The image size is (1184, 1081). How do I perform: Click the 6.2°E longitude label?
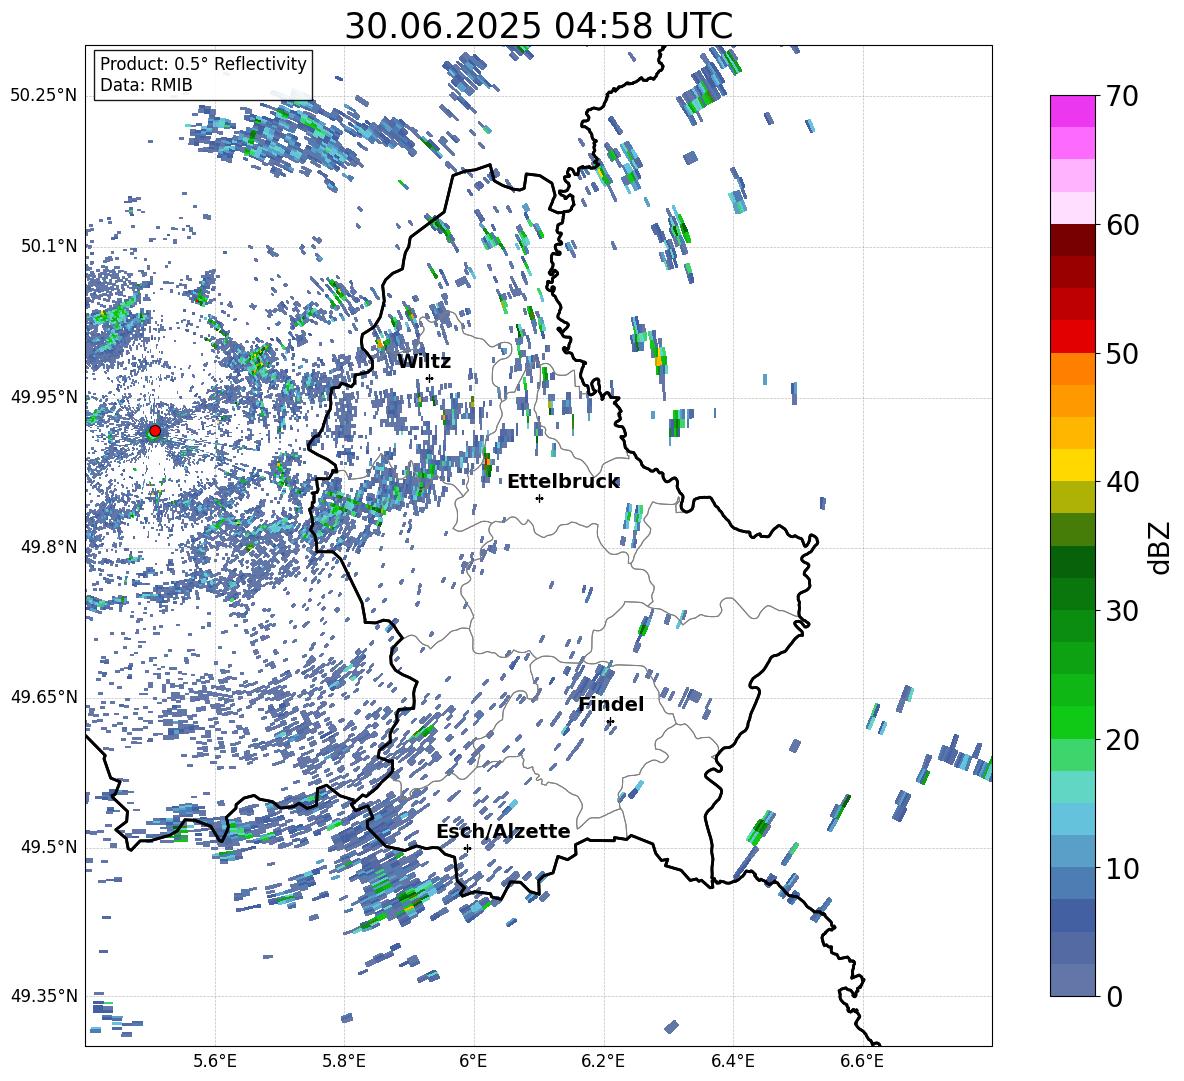[603, 1061]
